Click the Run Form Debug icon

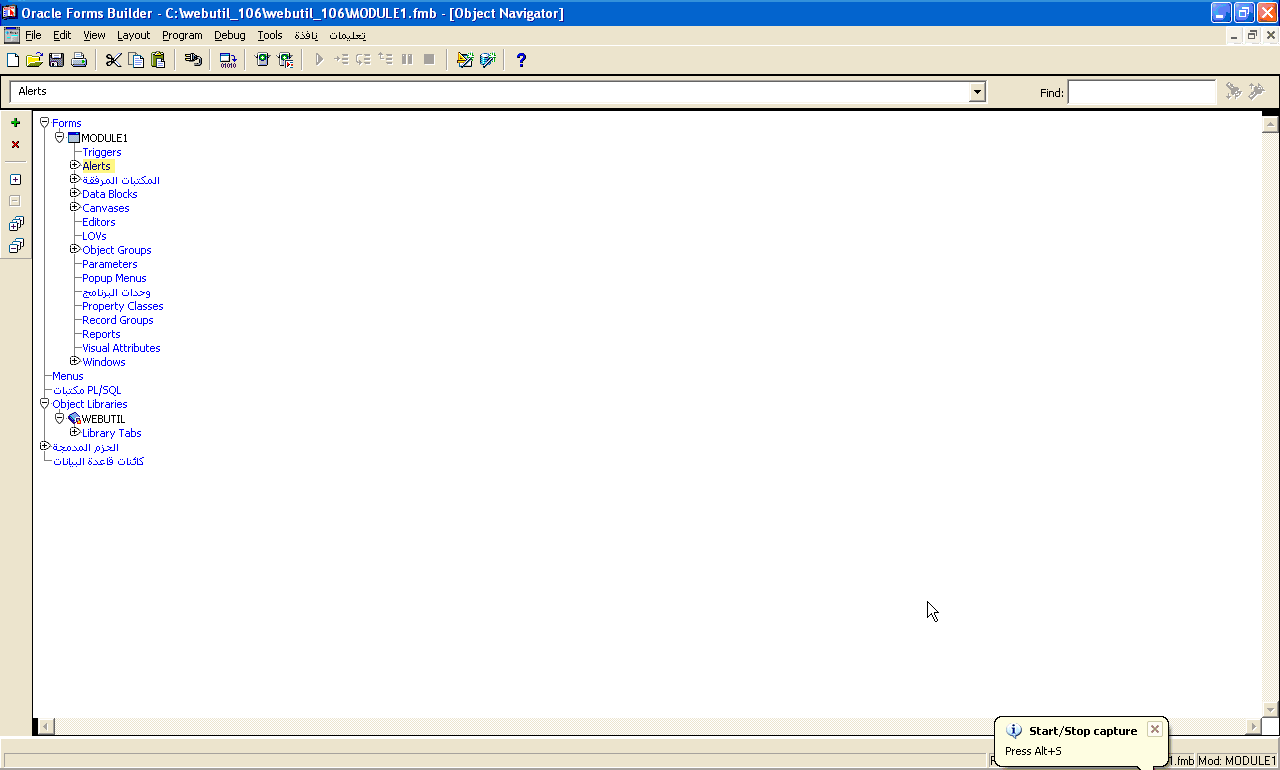tap(285, 60)
